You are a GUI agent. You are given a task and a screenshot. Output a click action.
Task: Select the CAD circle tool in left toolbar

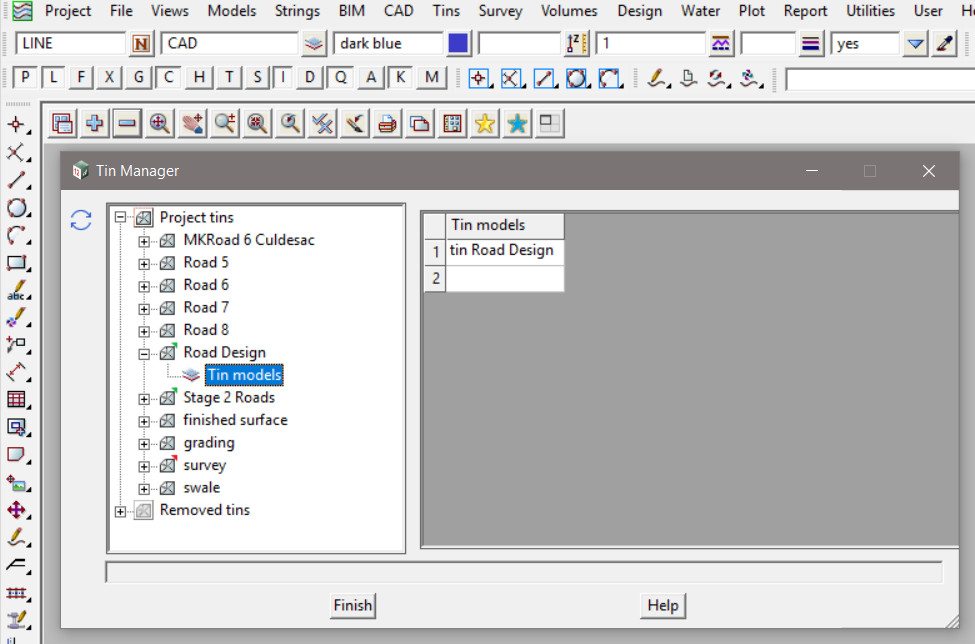tap(16, 208)
